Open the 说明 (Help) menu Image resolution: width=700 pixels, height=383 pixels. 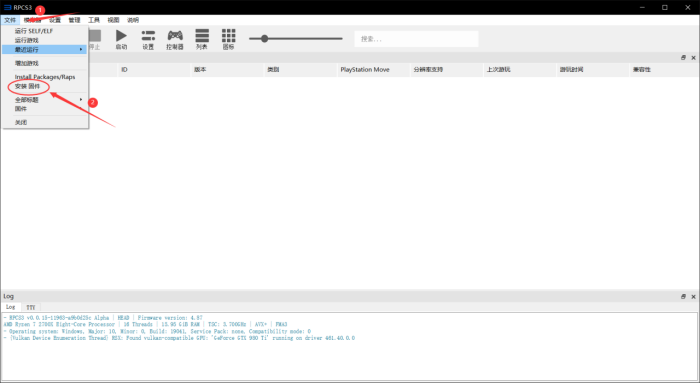tap(133, 20)
